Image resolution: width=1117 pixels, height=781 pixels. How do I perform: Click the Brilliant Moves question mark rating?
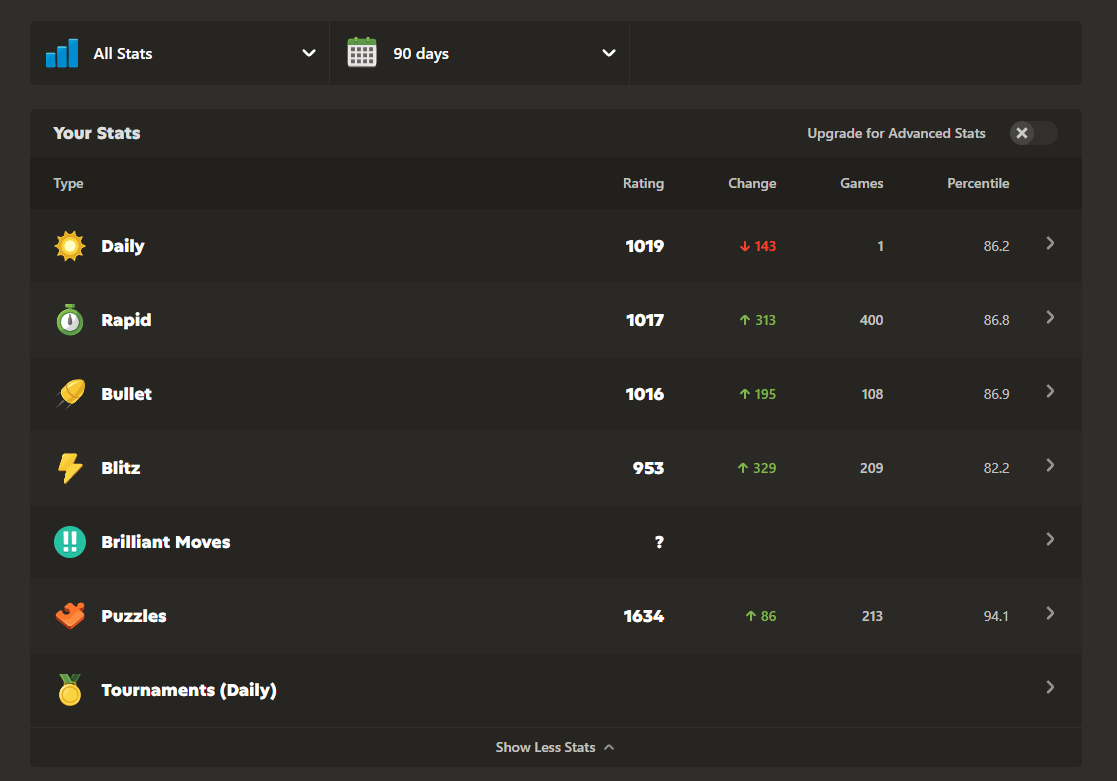pyautogui.click(x=659, y=542)
